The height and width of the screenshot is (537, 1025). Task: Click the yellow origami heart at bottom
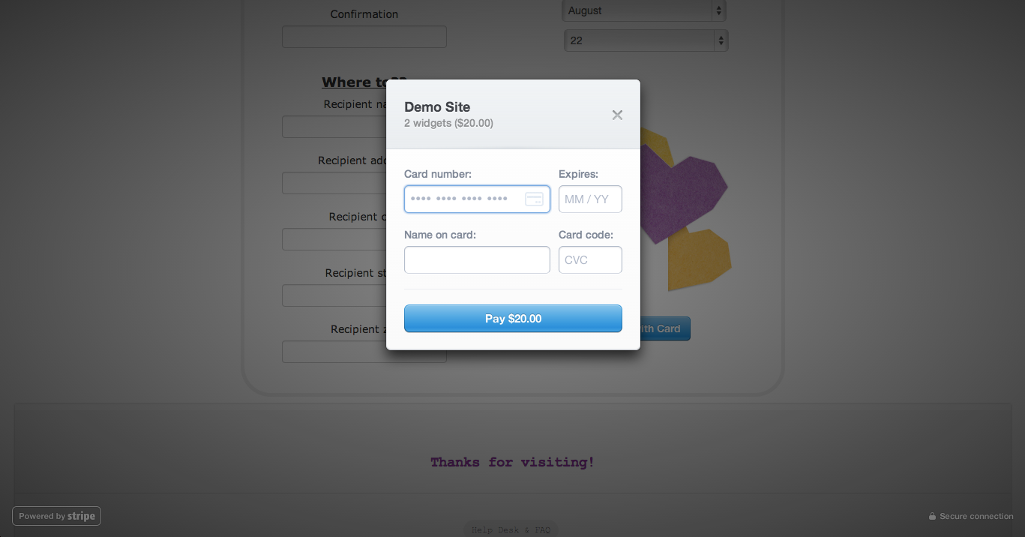[x=700, y=260]
